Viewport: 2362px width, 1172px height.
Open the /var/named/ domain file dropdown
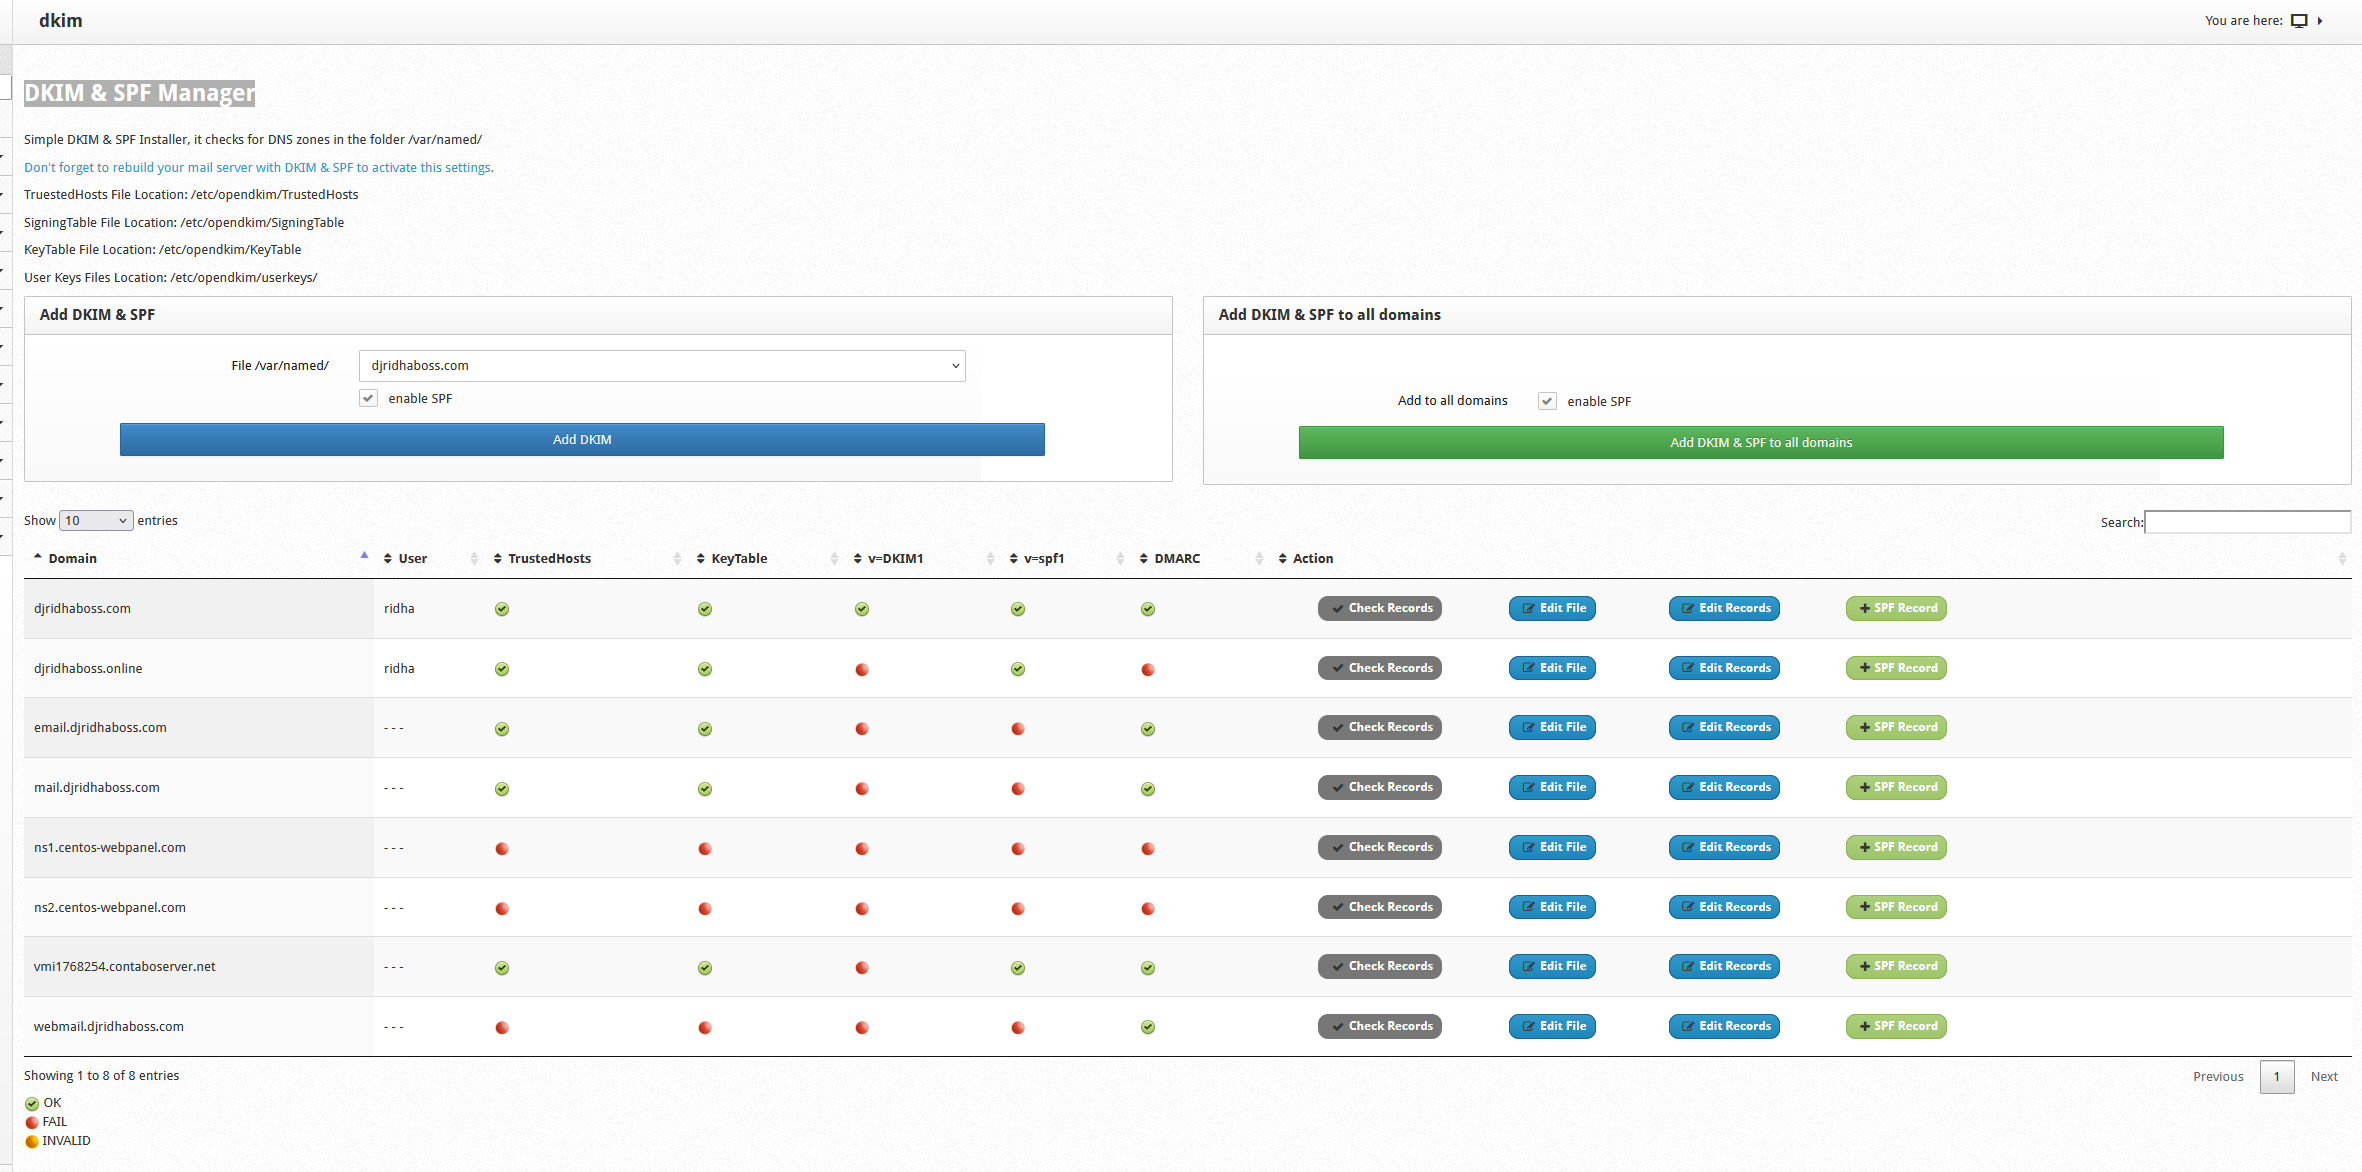(662, 366)
